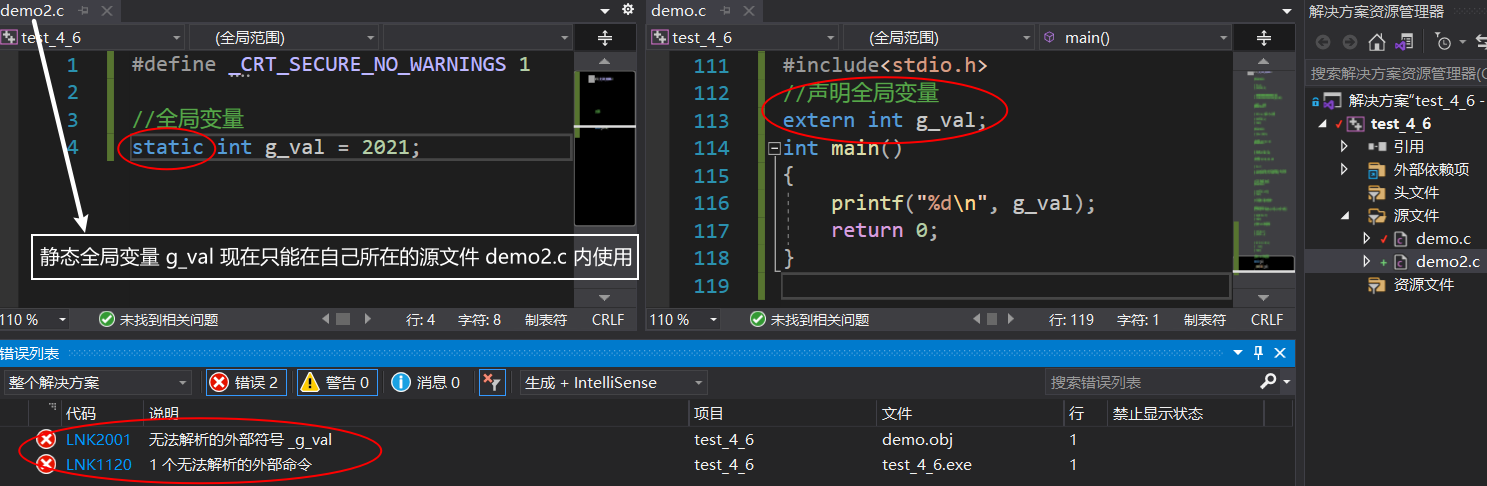Click demo2.c horizontal scrollbar right arrow
The height and width of the screenshot is (486, 1487).
(x=369, y=320)
